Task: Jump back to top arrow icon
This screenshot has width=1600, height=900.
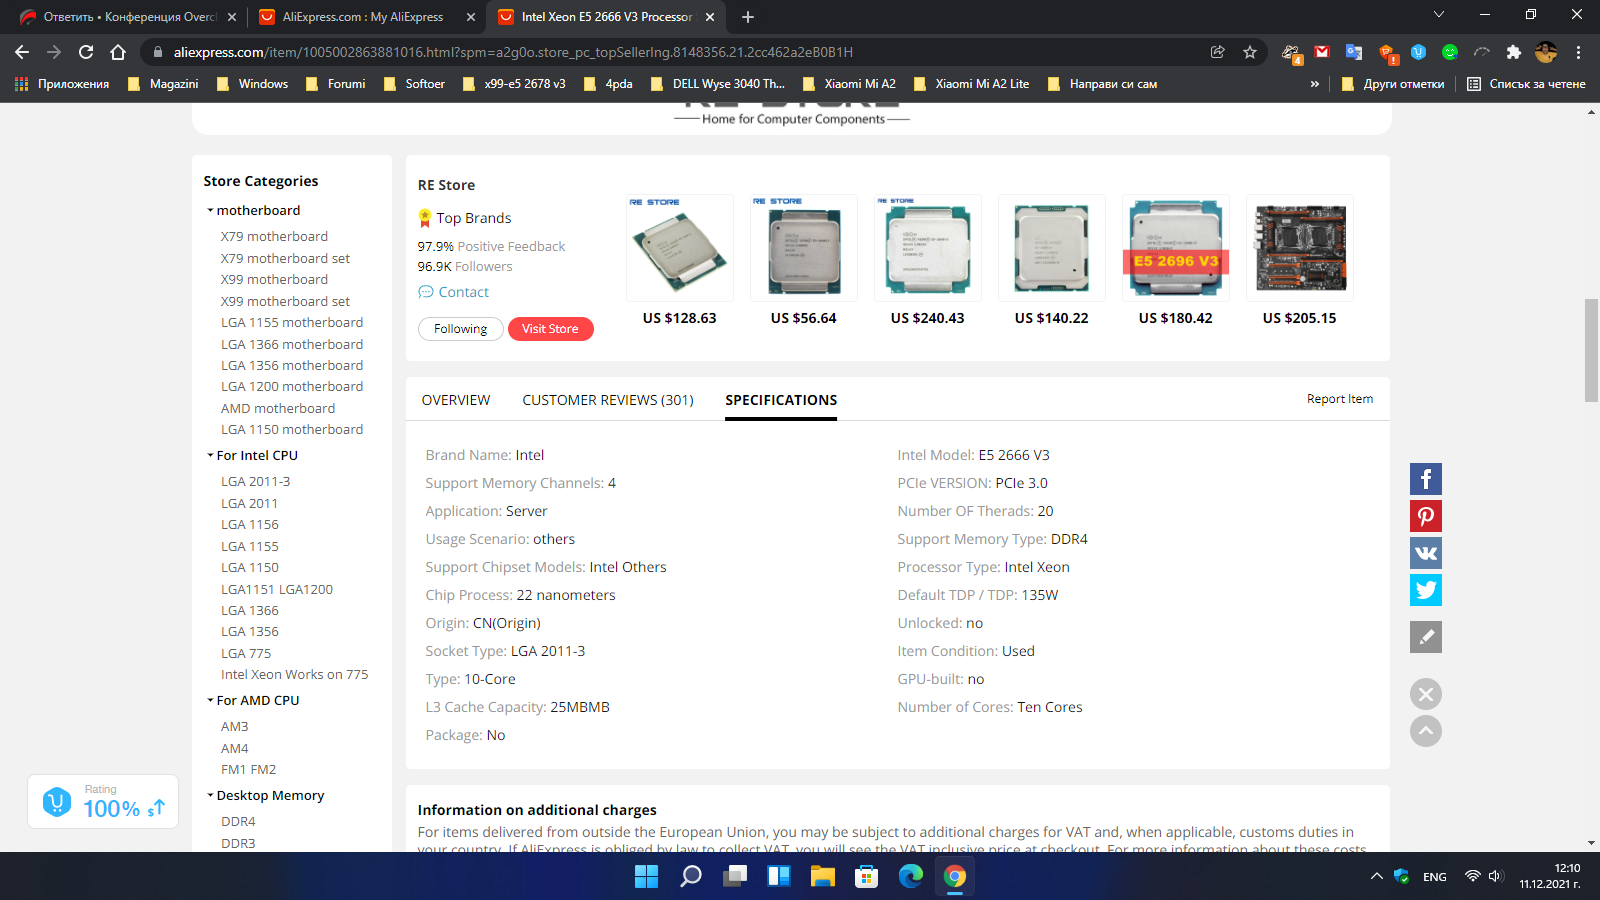Action: (x=1426, y=731)
